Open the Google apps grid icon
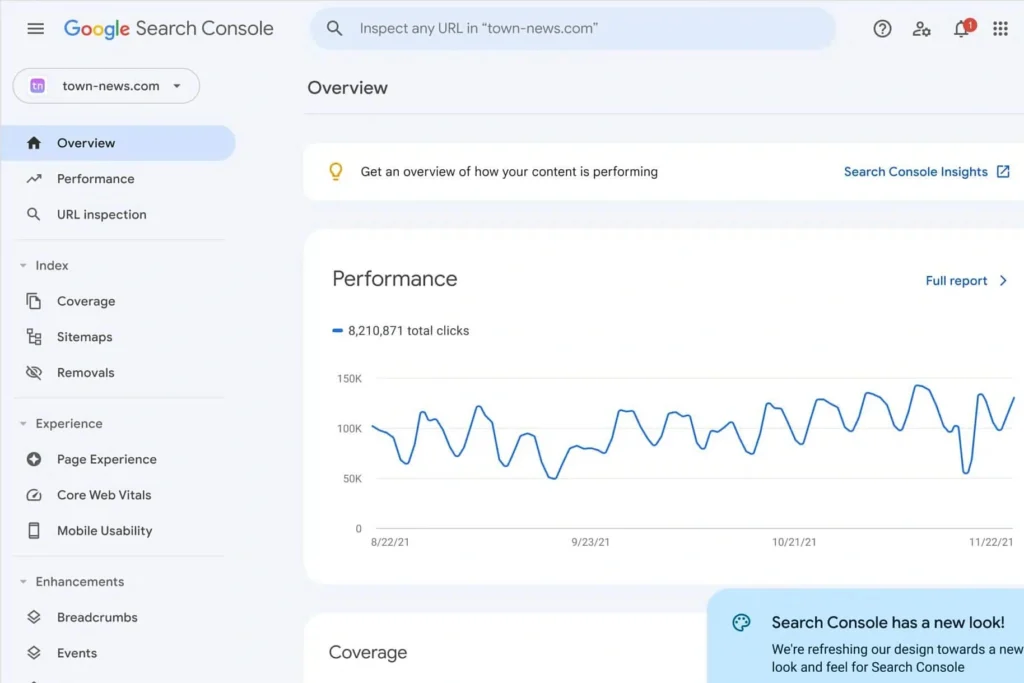Viewport: 1024px width, 683px height. (1000, 29)
